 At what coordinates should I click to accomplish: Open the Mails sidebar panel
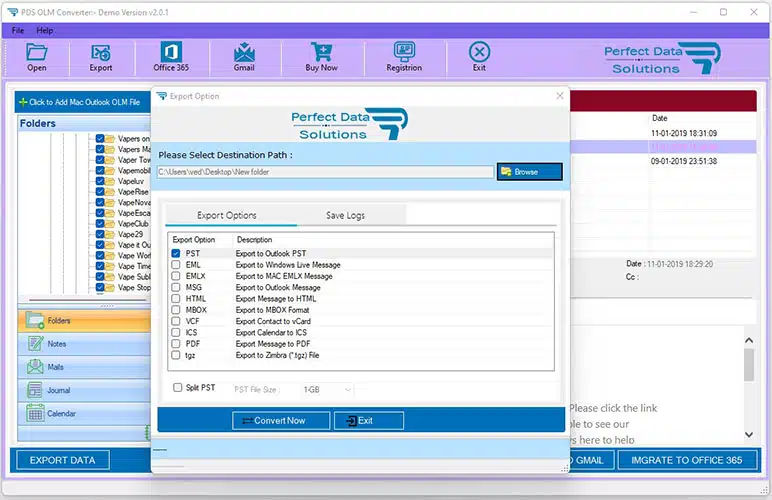point(84,367)
